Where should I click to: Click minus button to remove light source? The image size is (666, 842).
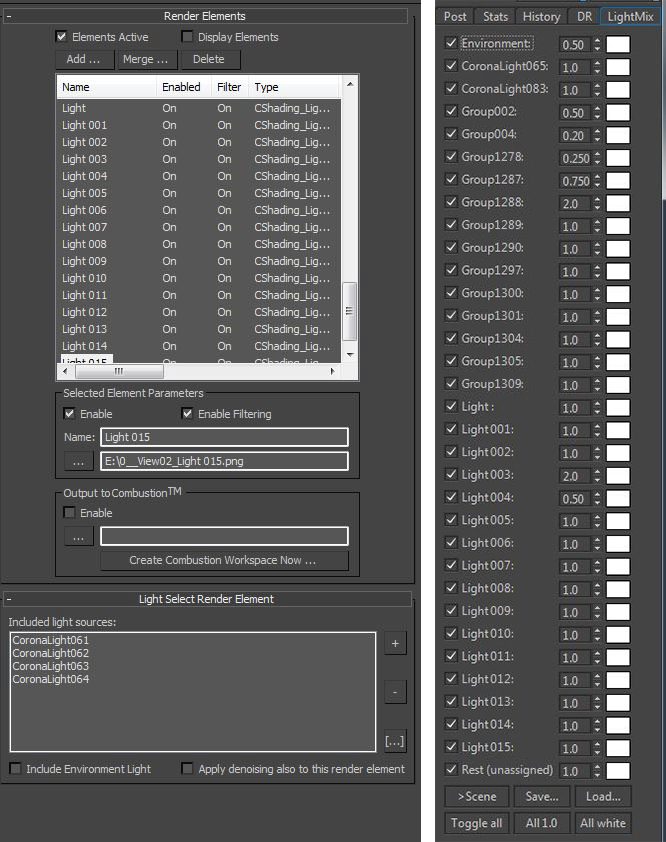tap(395, 692)
